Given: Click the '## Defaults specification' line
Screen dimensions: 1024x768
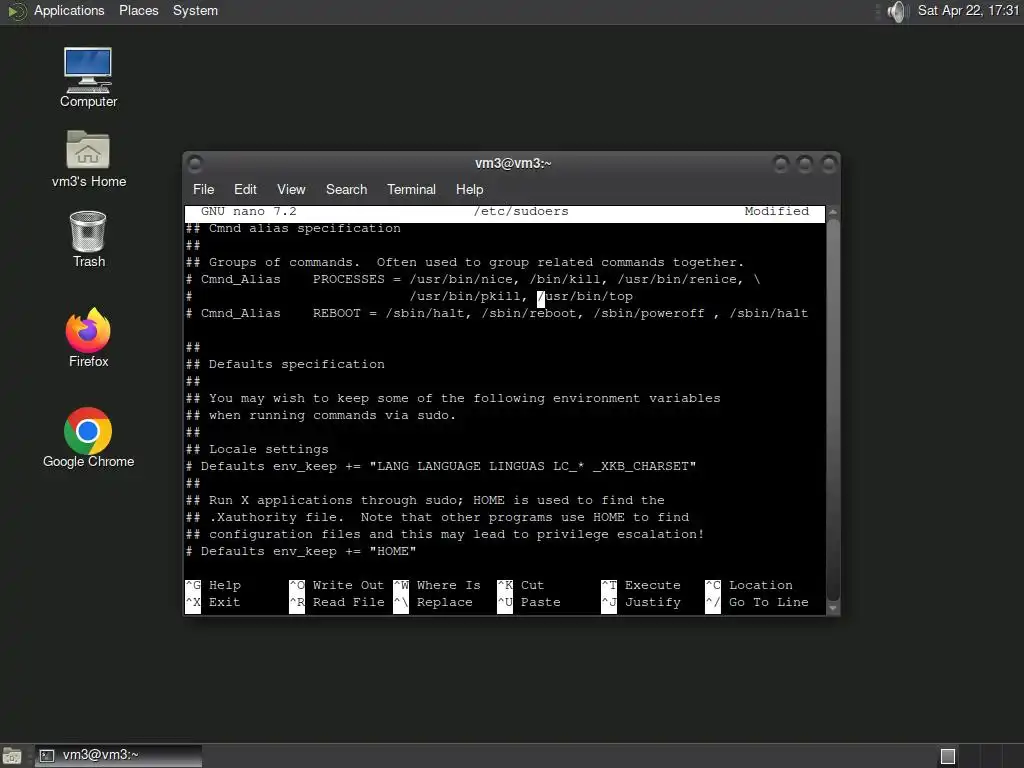Looking at the screenshot, I should (285, 364).
